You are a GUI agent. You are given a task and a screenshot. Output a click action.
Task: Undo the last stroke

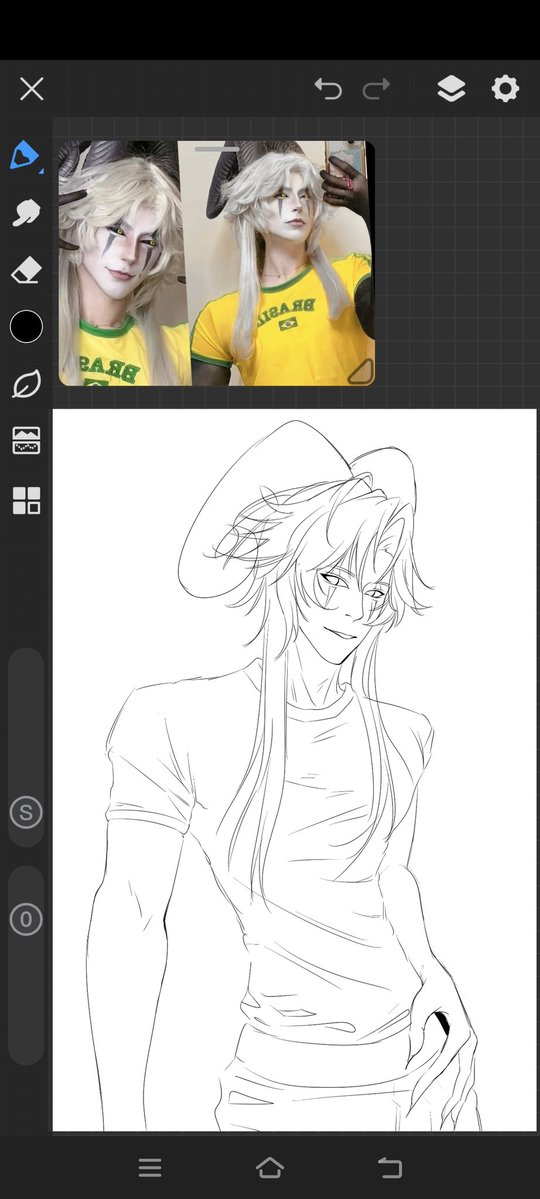[328, 89]
